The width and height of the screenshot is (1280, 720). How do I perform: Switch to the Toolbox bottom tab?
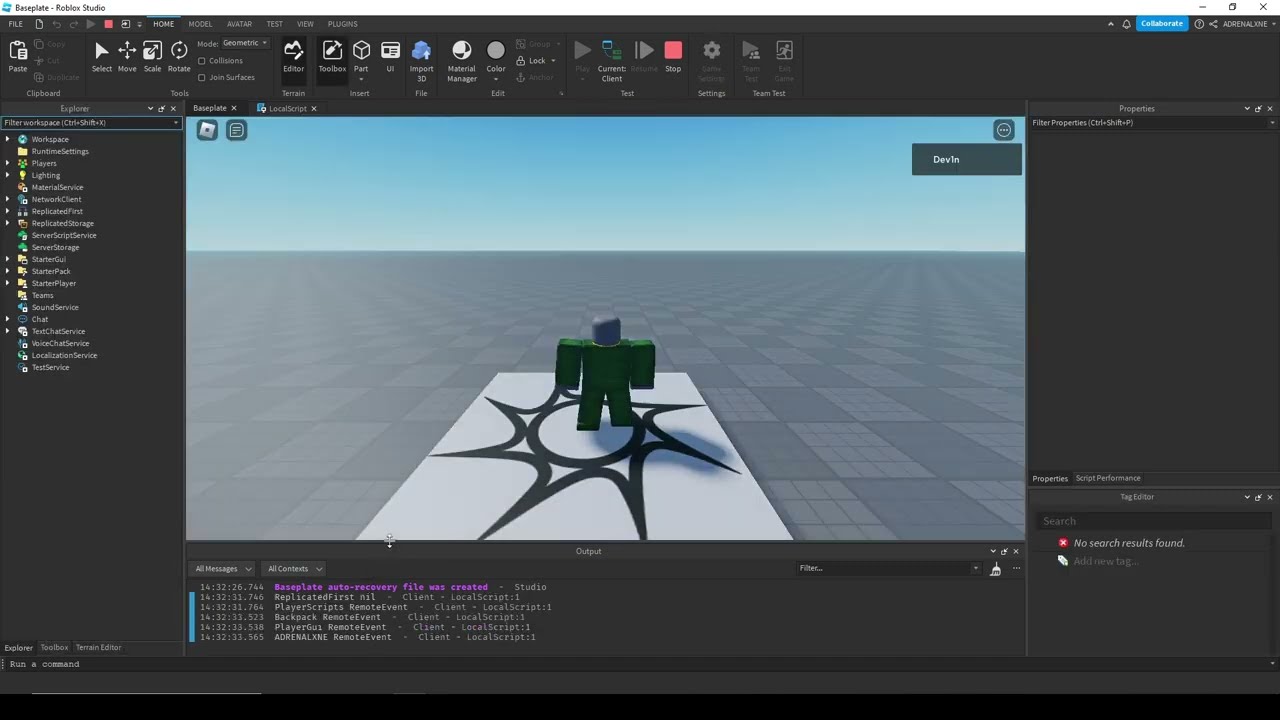[54, 648]
